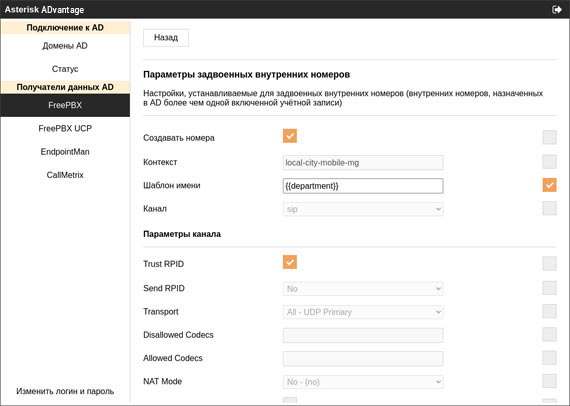Viewport: 570px width, 406px height.
Task: Open Изменить логин и пароль link
Action: [x=65, y=391]
